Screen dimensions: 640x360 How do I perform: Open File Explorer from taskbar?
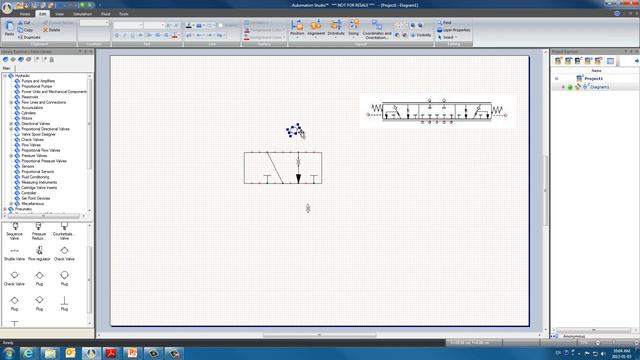click(x=50, y=353)
